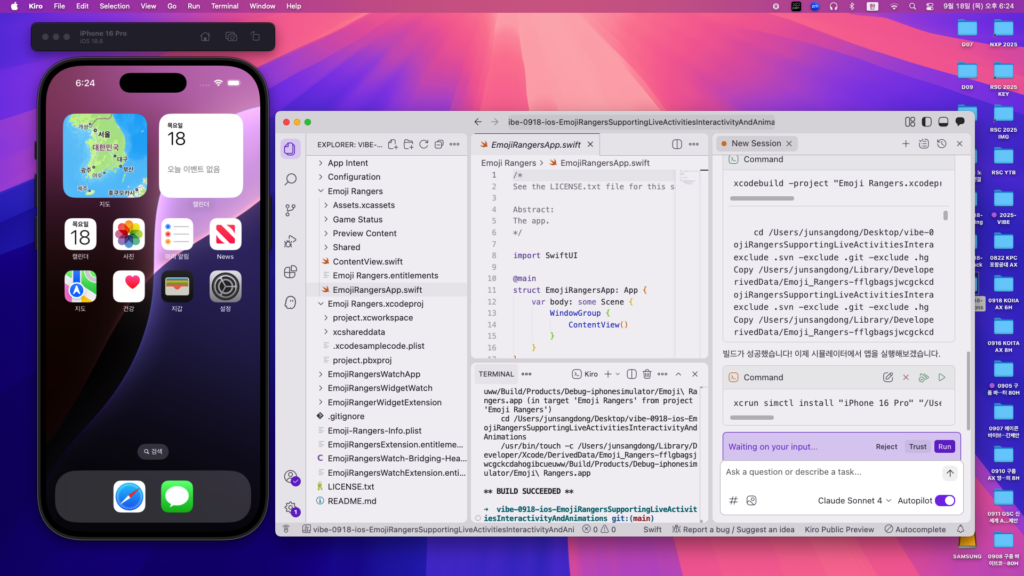The height and width of the screenshot is (576, 1024).
Task: Split the editor with the split icon
Action: tap(678, 144)
